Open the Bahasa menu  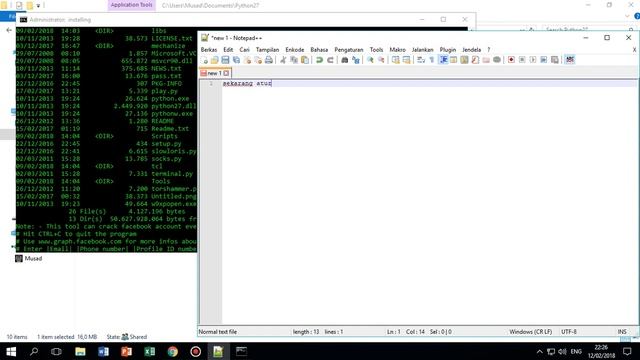[x=319, y=49]
